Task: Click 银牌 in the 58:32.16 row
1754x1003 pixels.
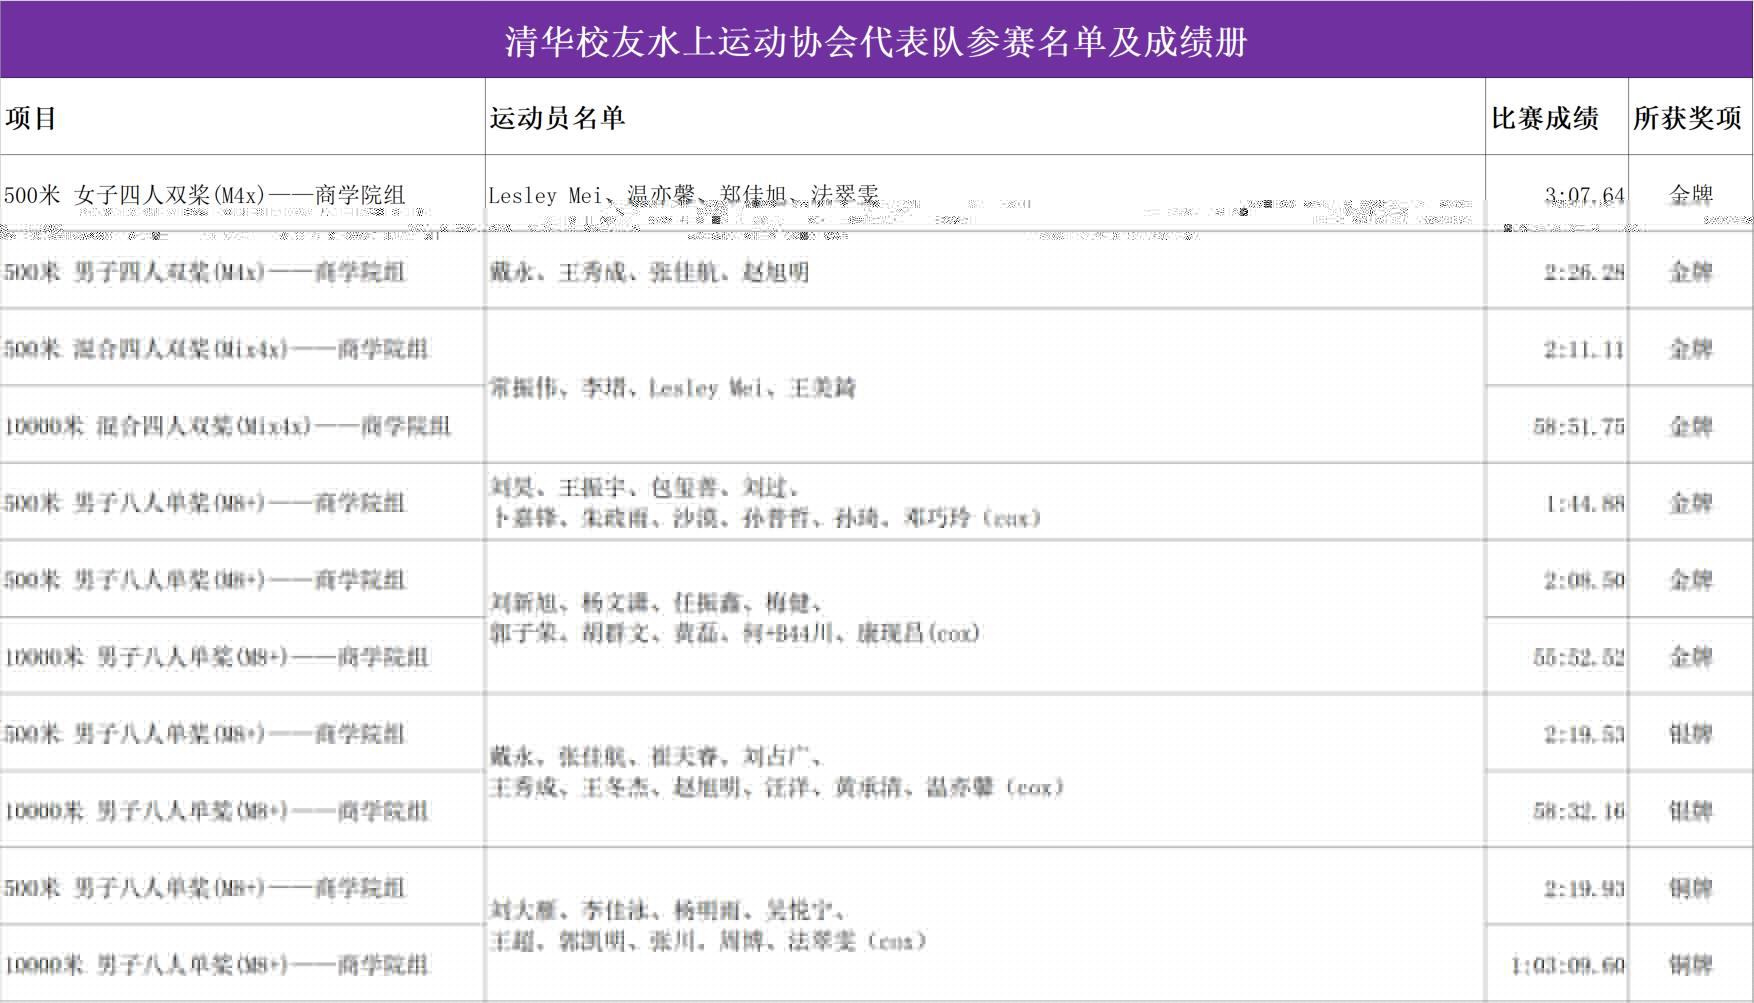Action: pos(1691,810)
